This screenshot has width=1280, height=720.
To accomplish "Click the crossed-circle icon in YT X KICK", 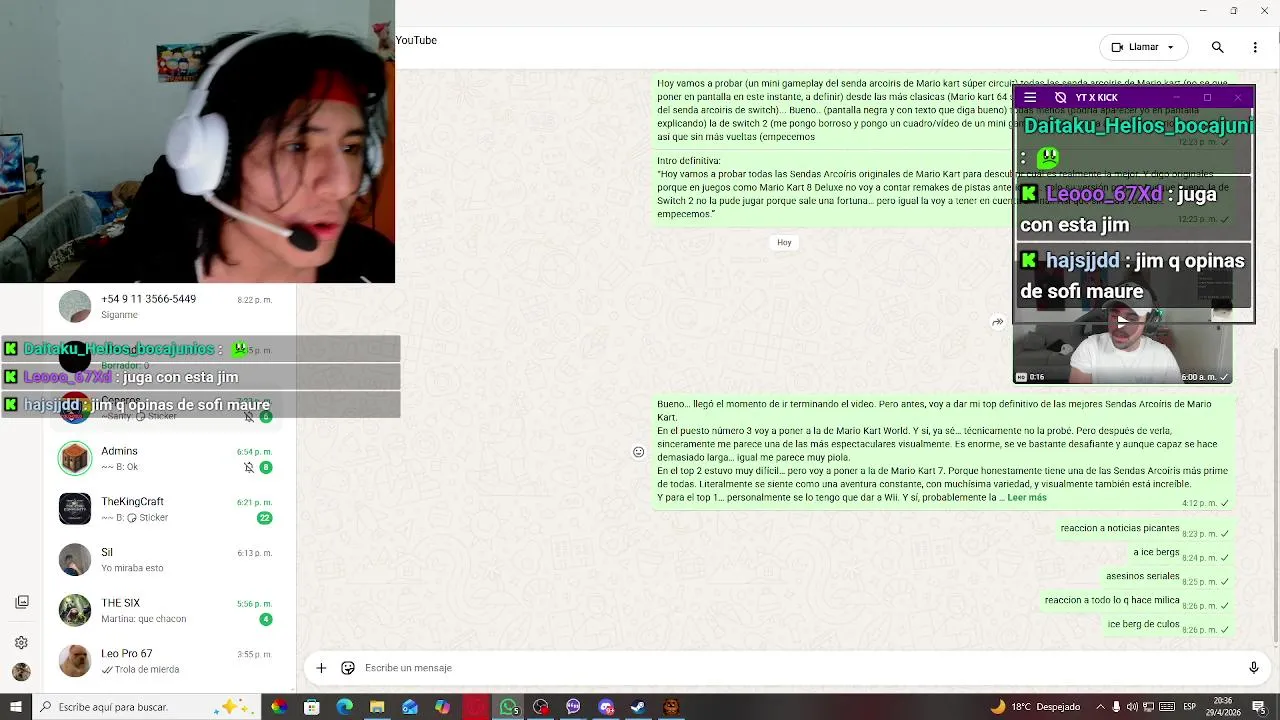I will (x=1061, y=97).
